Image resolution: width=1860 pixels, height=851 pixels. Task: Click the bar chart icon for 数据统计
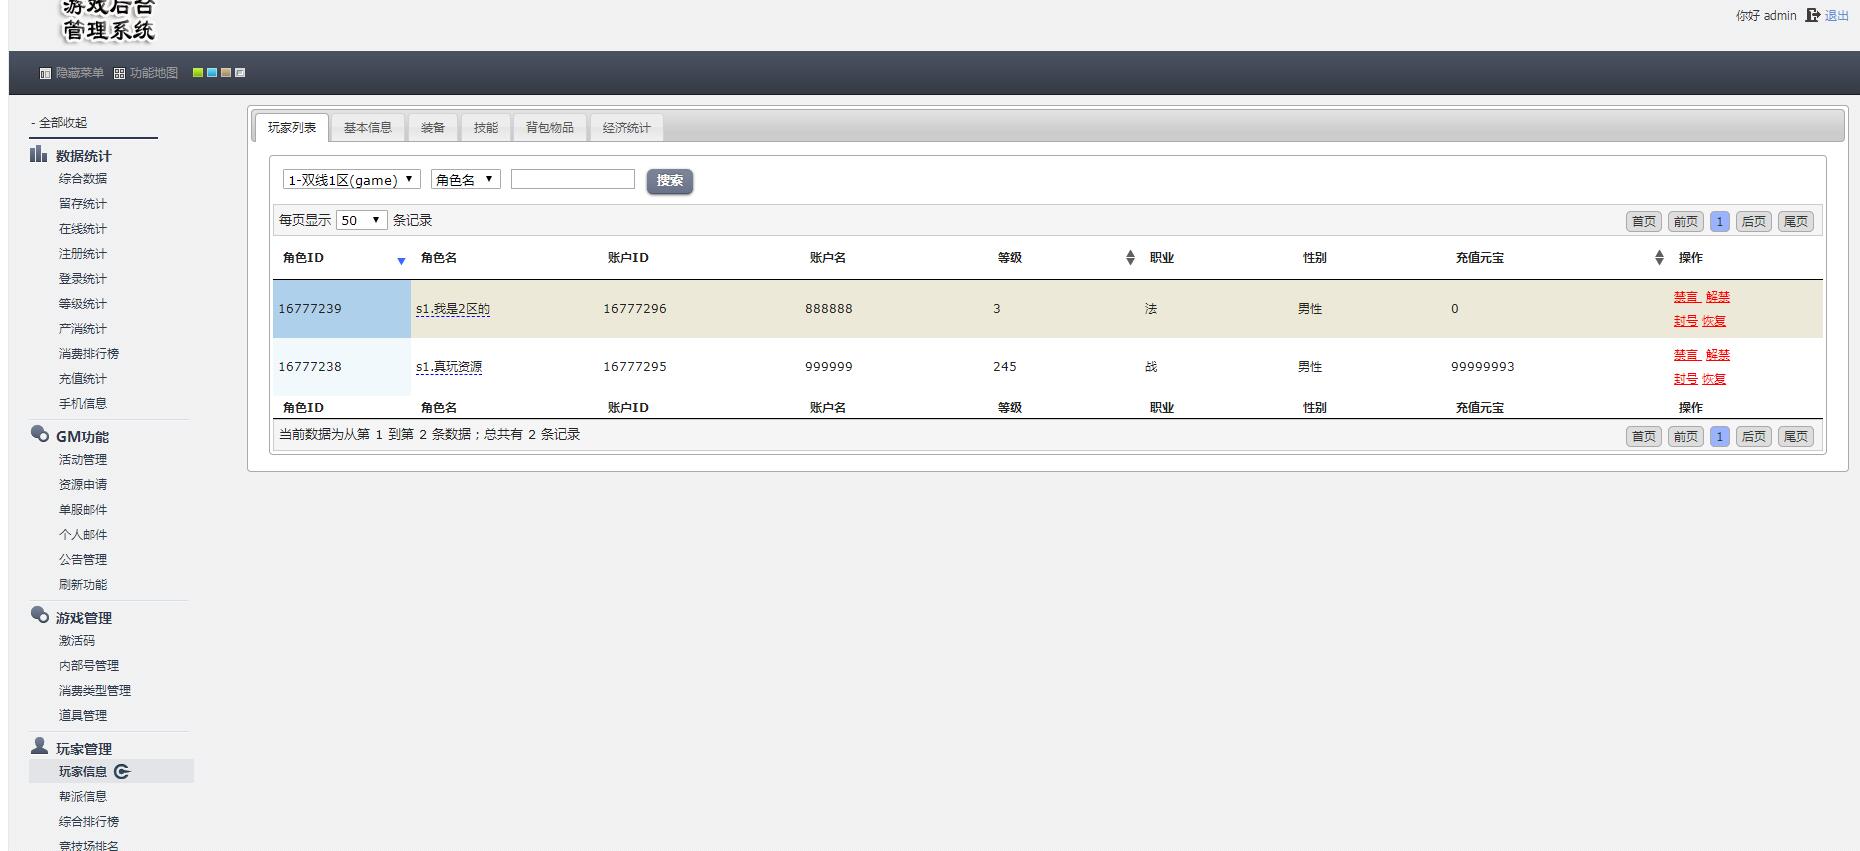click(39, 154)
